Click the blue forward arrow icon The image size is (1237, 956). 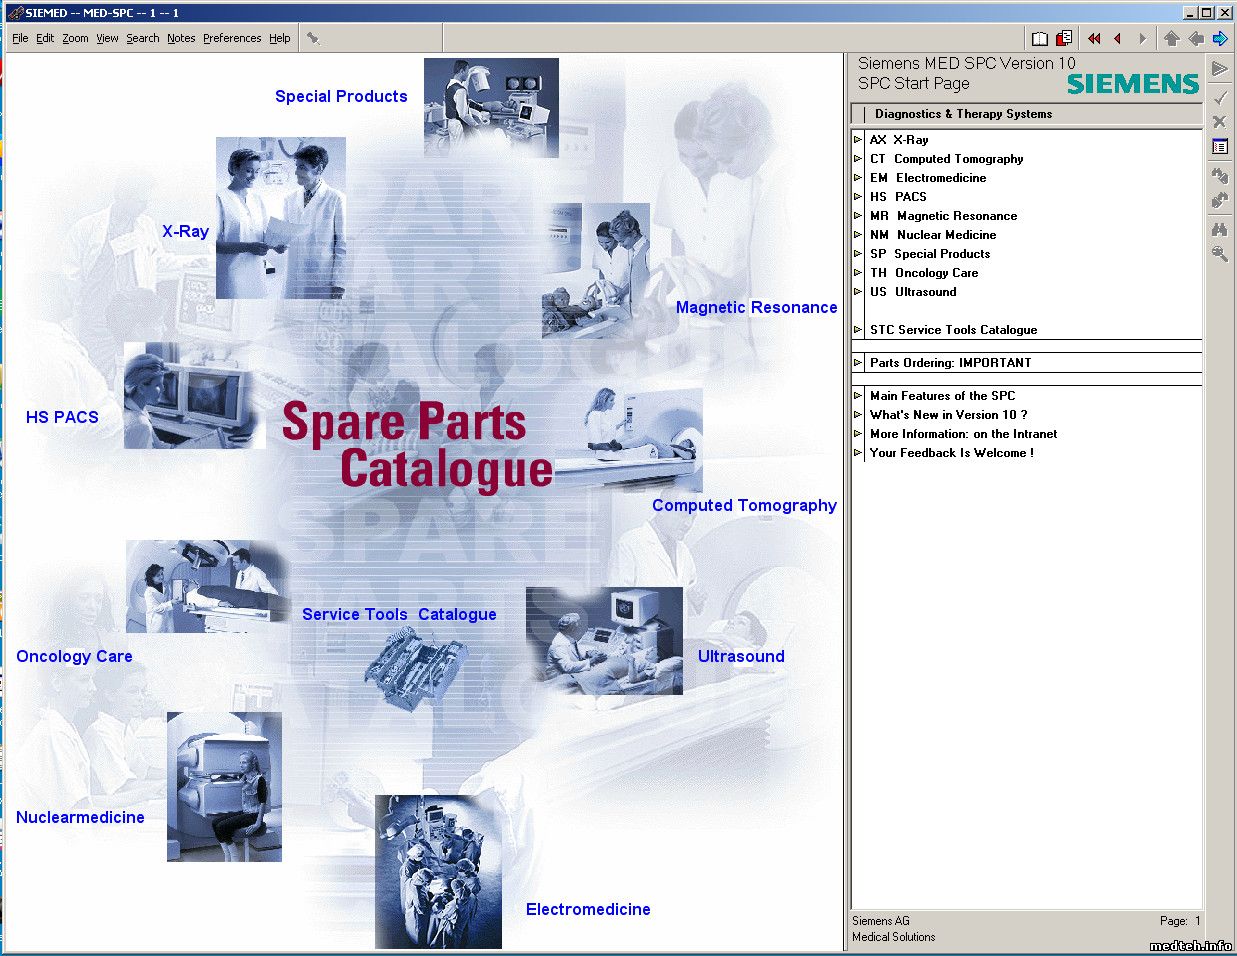coord(1220,39)
